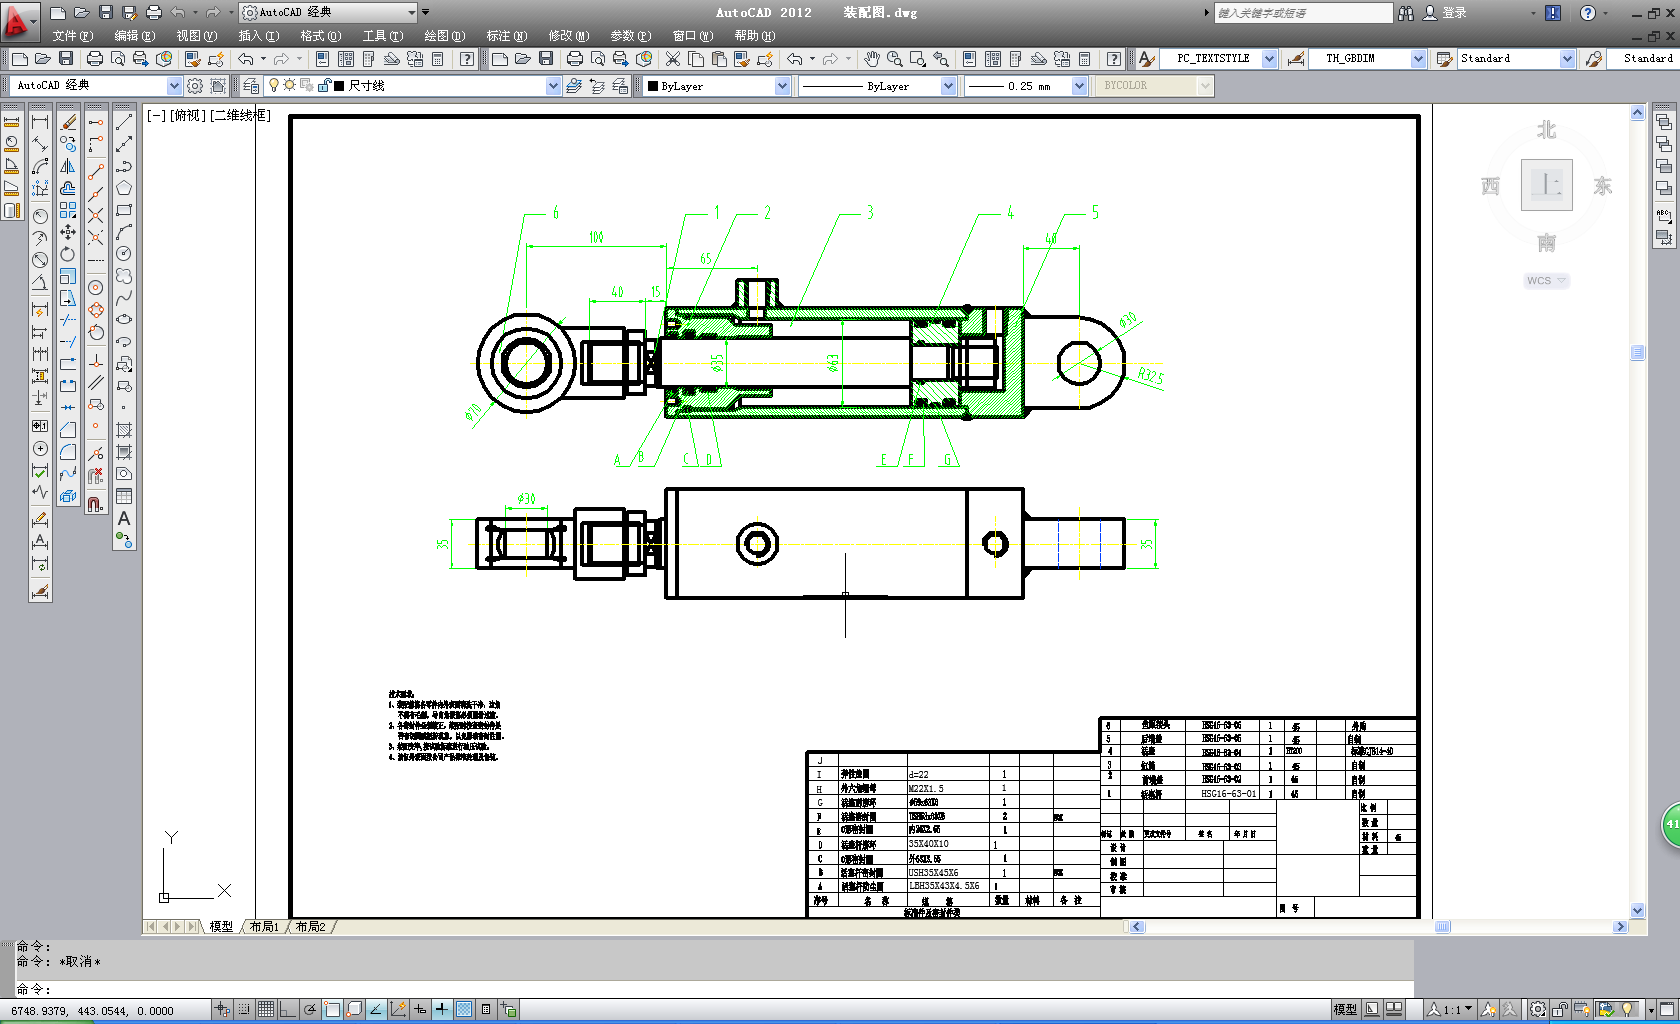Switch to the 布局1 layout tab
1680x1024 pixels.
pyautogui.click(x=264, y=927)
